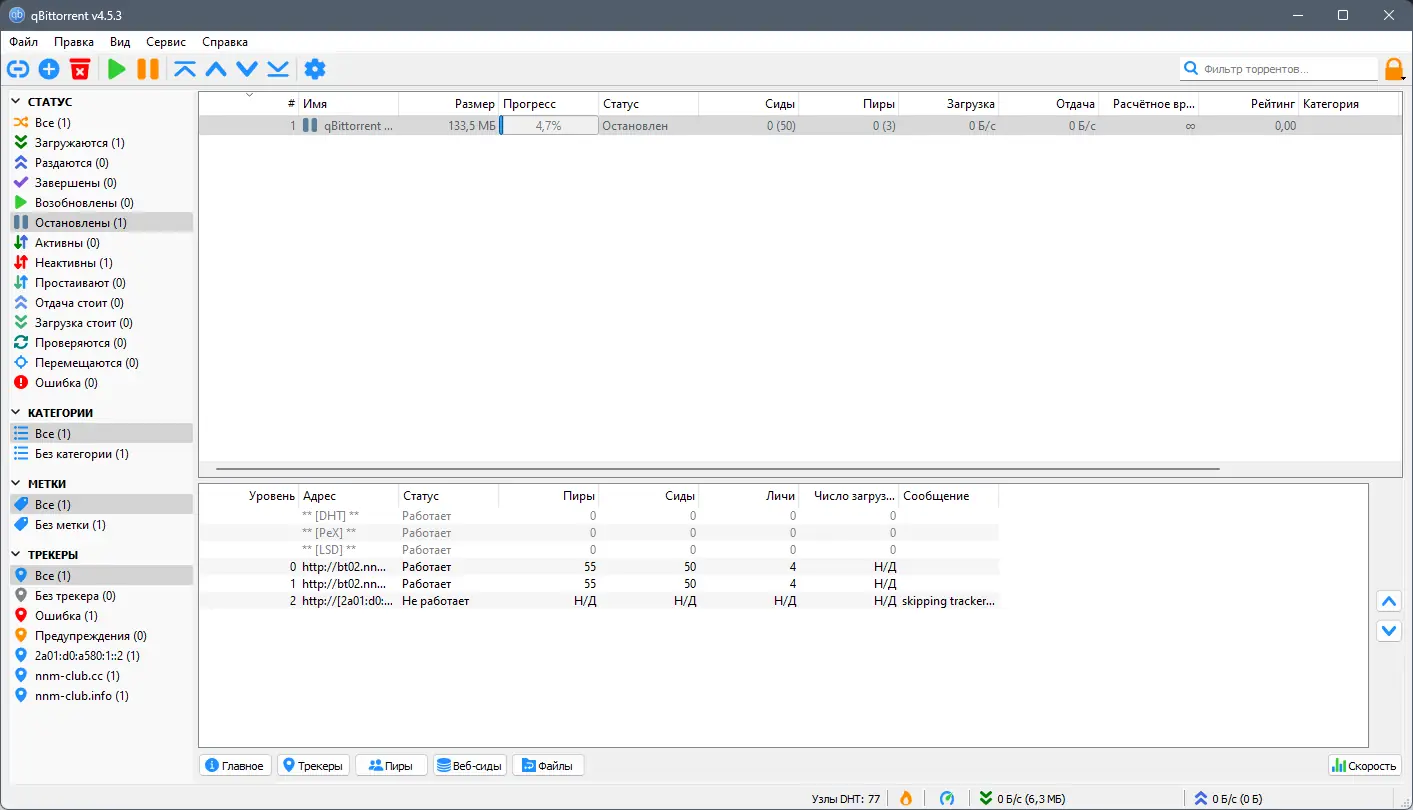
Task: Collapse the ТРЕКЕРЫ sidebar section
Action: coord(17,555)
